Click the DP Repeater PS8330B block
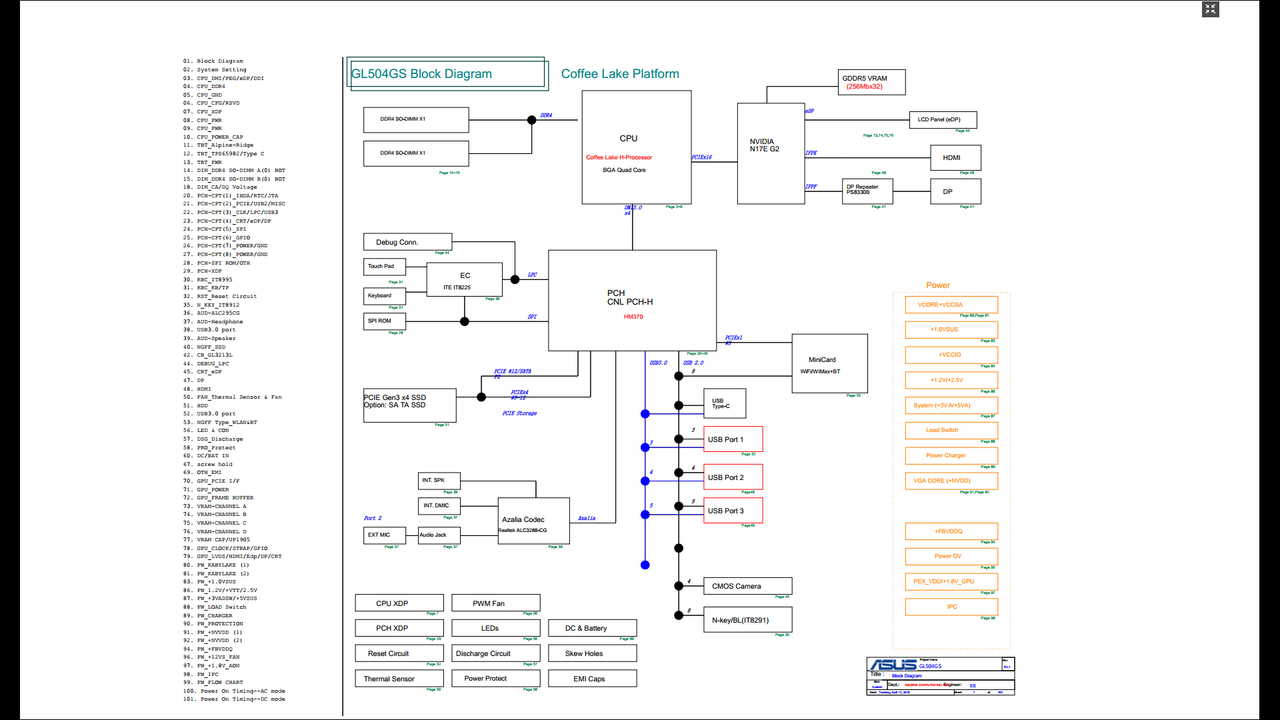 pos(868,191)
